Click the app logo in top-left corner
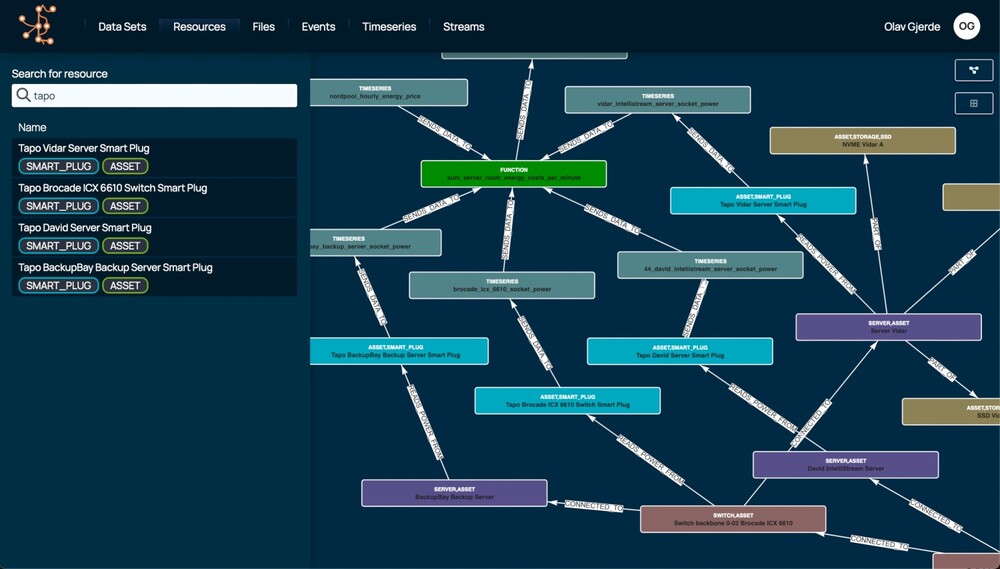Viewport: 1000px width, 569px height. [37, 25]
